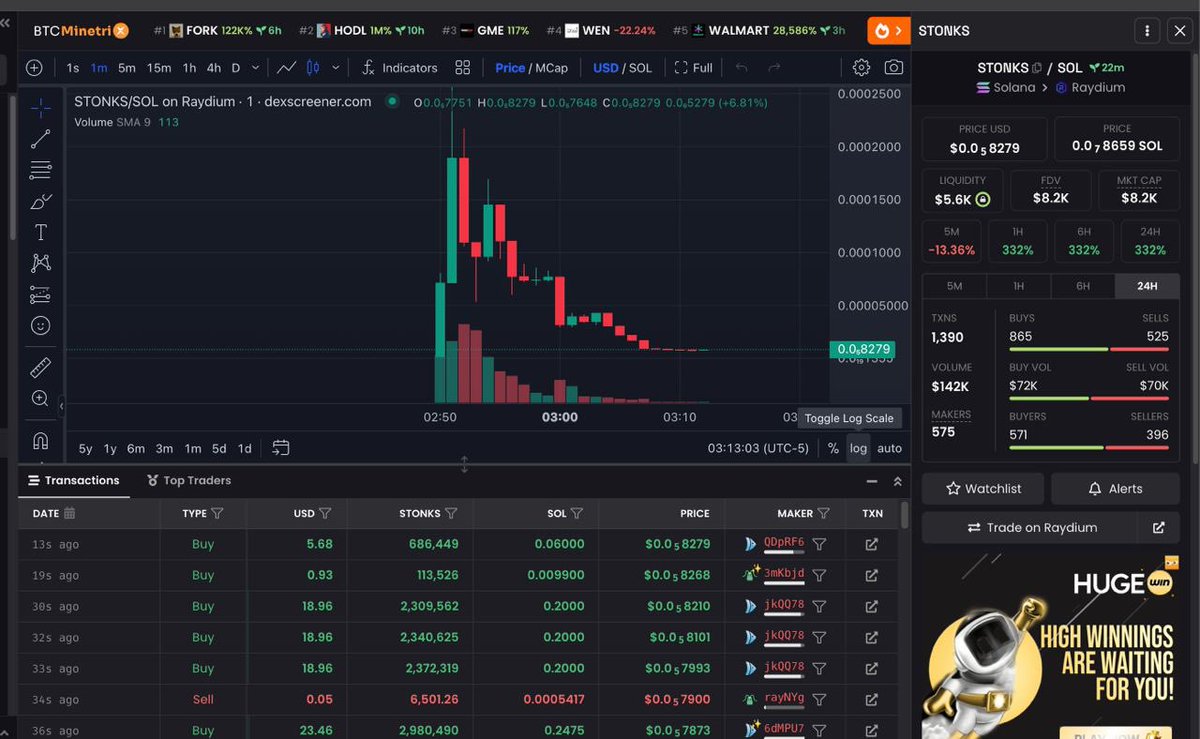Filter by maker 3mKbjd
This screenshot has height=739, width=1200.
[x=819, y=576]
